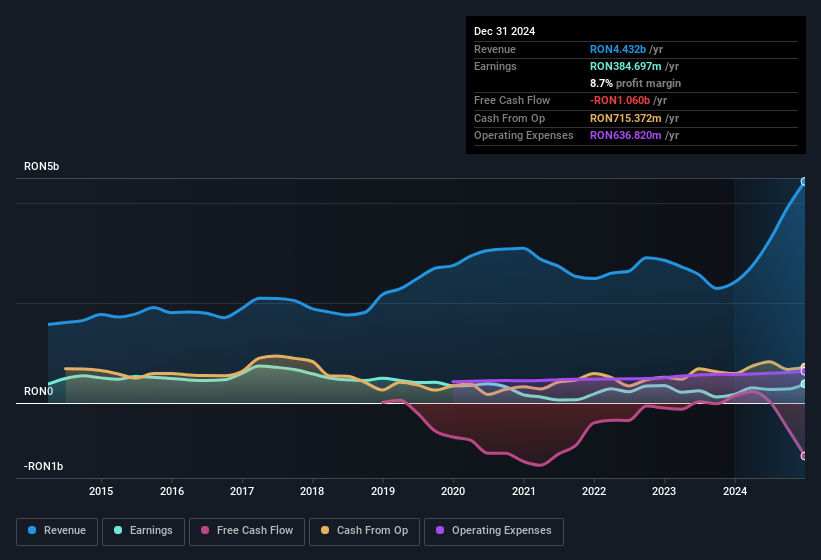Image resolution: width=821 pixels, height=560 pixels.
Task: Click the 8.7% profit margin text
Action: [x=635, y=83]
